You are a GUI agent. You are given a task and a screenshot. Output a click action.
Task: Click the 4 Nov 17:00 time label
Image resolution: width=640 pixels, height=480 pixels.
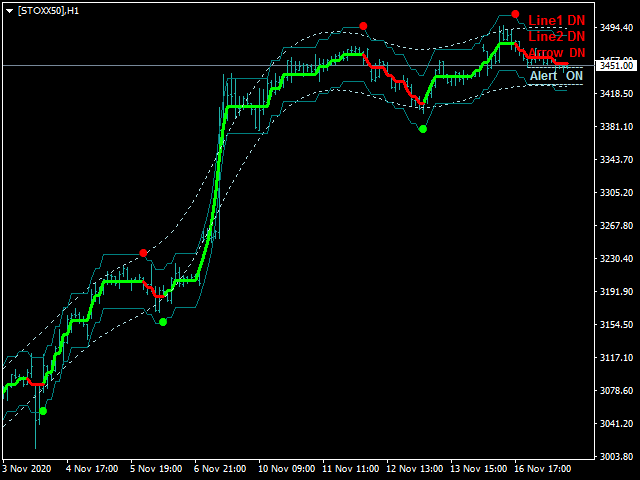(x=92, y=469)
